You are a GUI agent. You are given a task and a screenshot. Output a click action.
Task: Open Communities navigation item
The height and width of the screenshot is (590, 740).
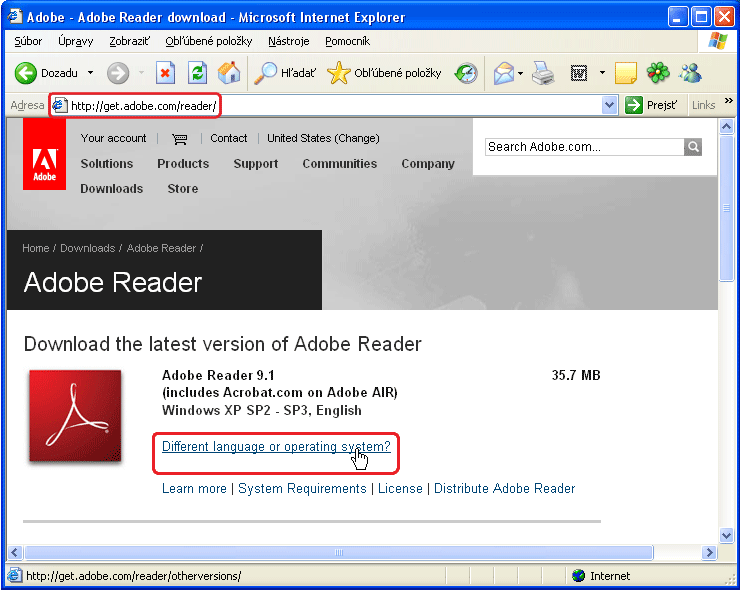click(x=340, y=164)
